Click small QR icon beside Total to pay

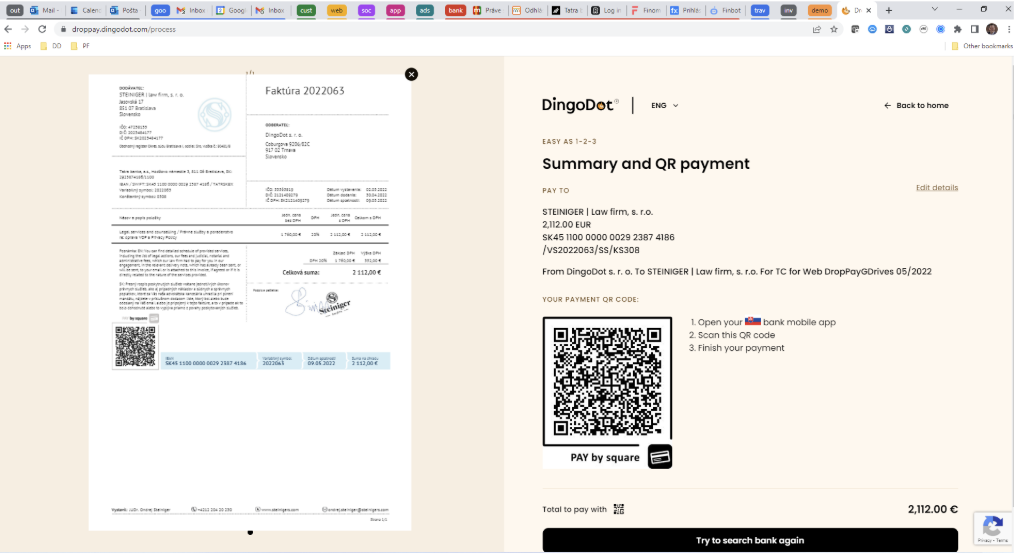619,509
